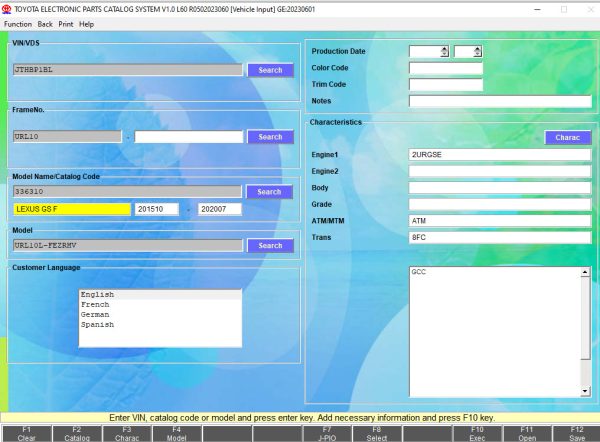
Task: Select Spanish in Customer Language list
Action: pos(160,325)
